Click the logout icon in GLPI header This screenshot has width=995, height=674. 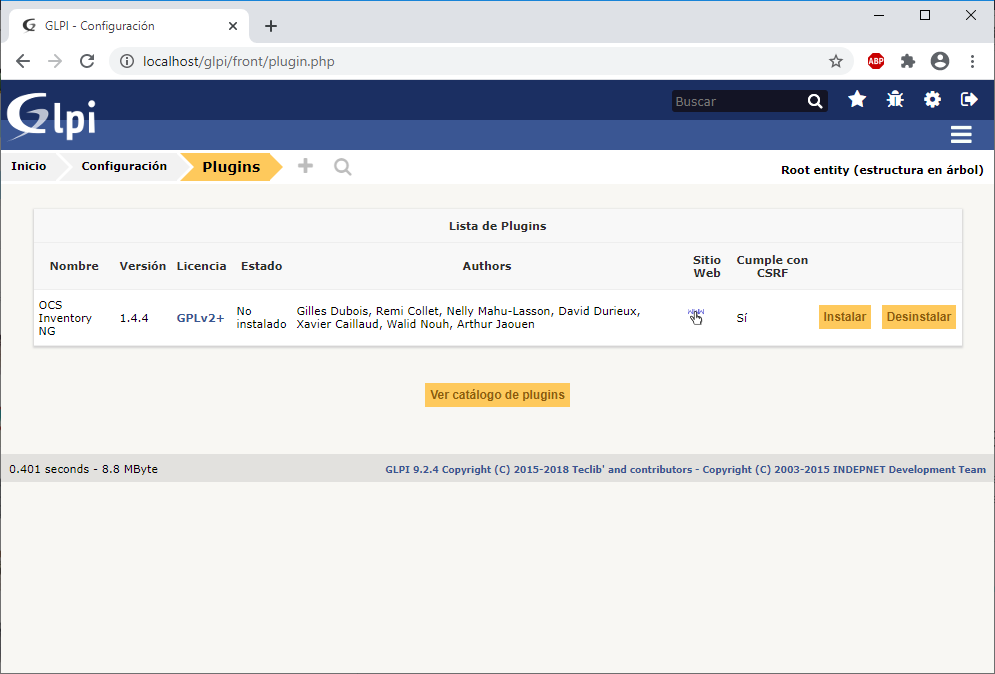[x=969, y=99]
